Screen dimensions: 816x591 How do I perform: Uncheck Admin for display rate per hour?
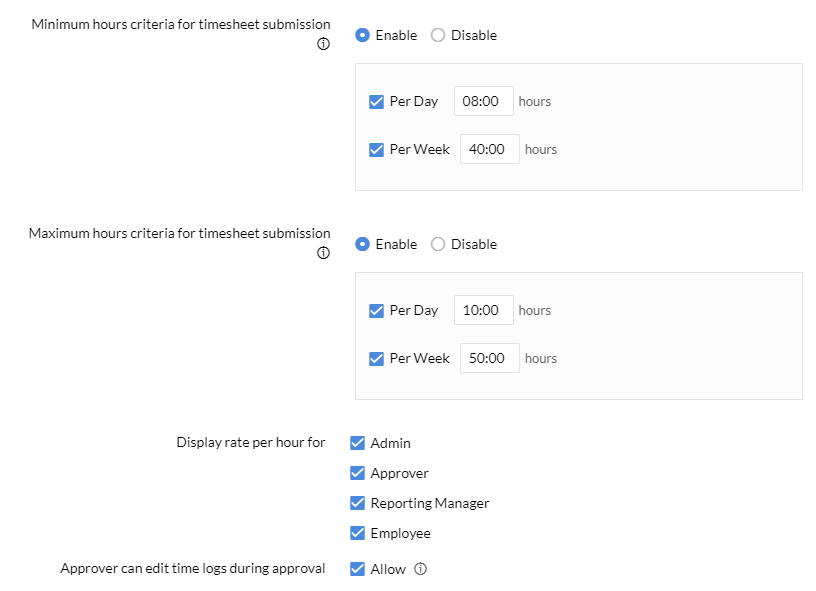click(358, 443)
